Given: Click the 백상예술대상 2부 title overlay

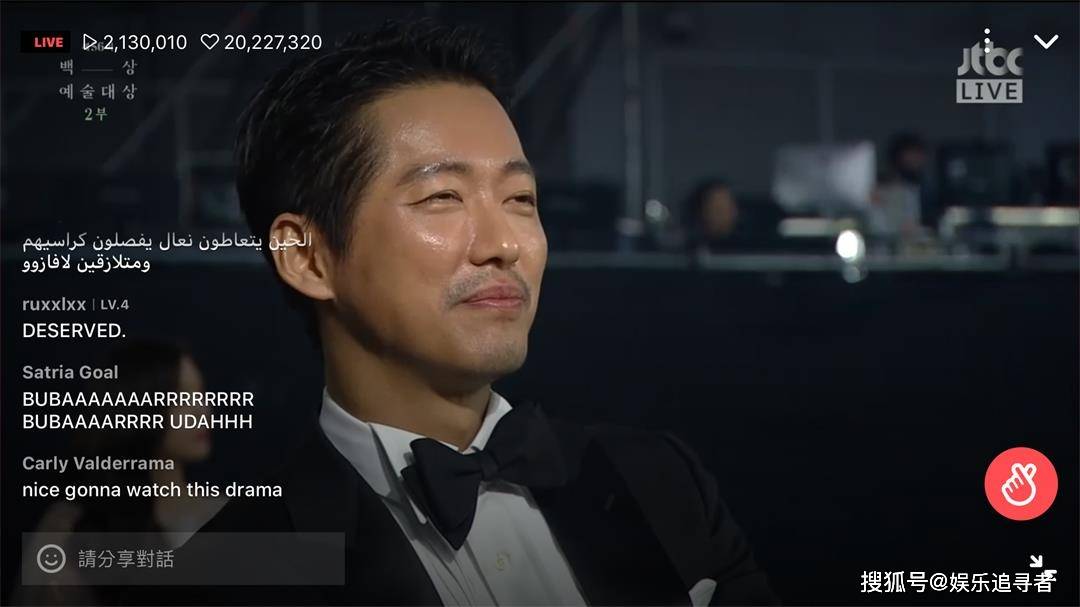Looking at the screenshot, I should tap(97, 90).
